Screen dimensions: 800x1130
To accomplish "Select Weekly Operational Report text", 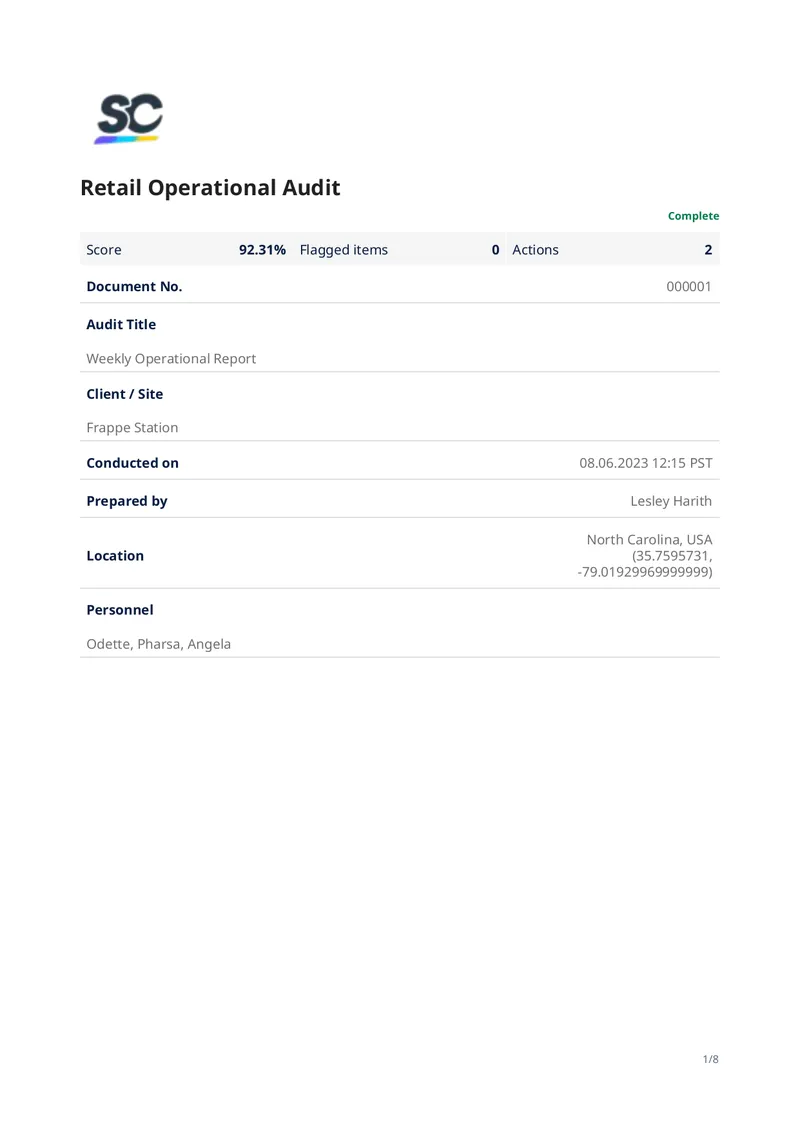I will coord(171,358).
